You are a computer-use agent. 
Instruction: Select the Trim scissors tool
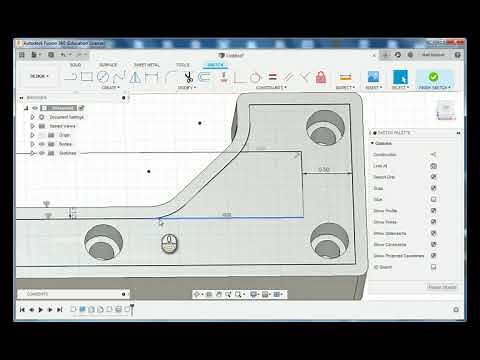[189, 77]
